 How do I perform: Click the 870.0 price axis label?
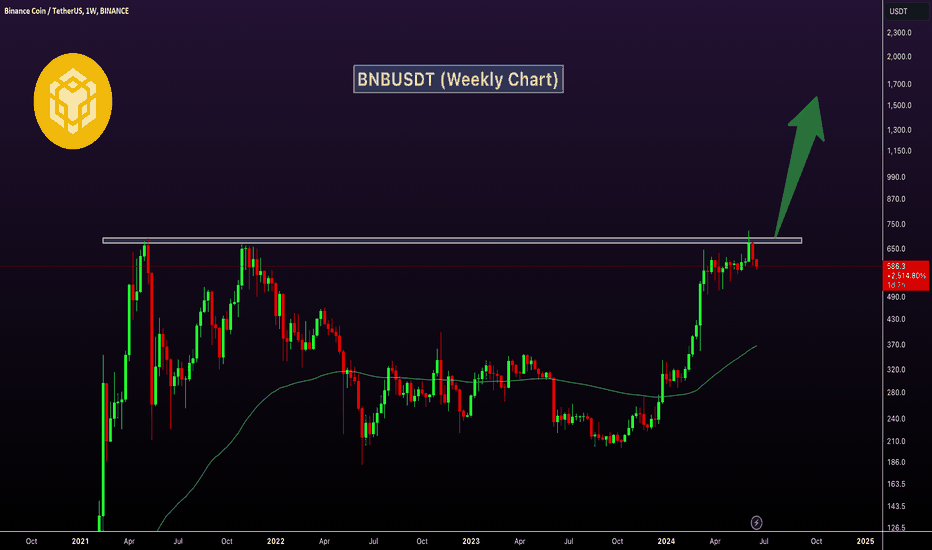coord(896,199)
